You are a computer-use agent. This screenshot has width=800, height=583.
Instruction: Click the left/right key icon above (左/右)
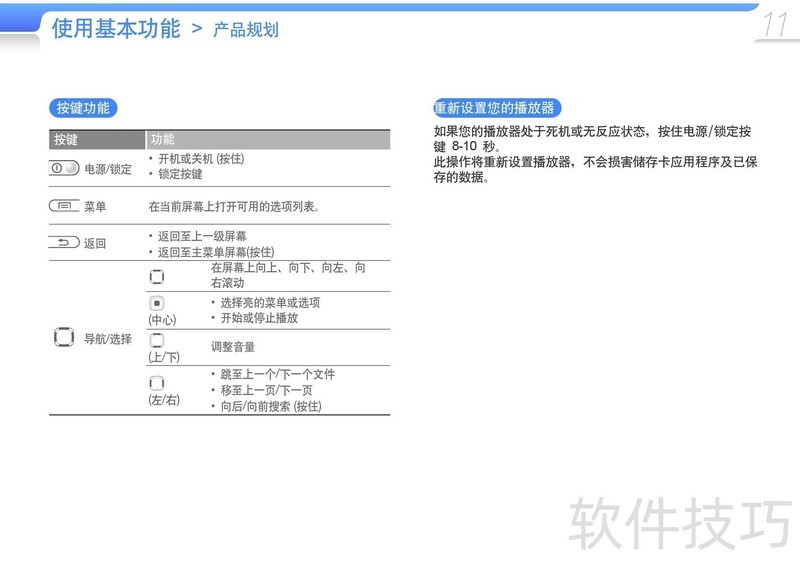[156, 383]
